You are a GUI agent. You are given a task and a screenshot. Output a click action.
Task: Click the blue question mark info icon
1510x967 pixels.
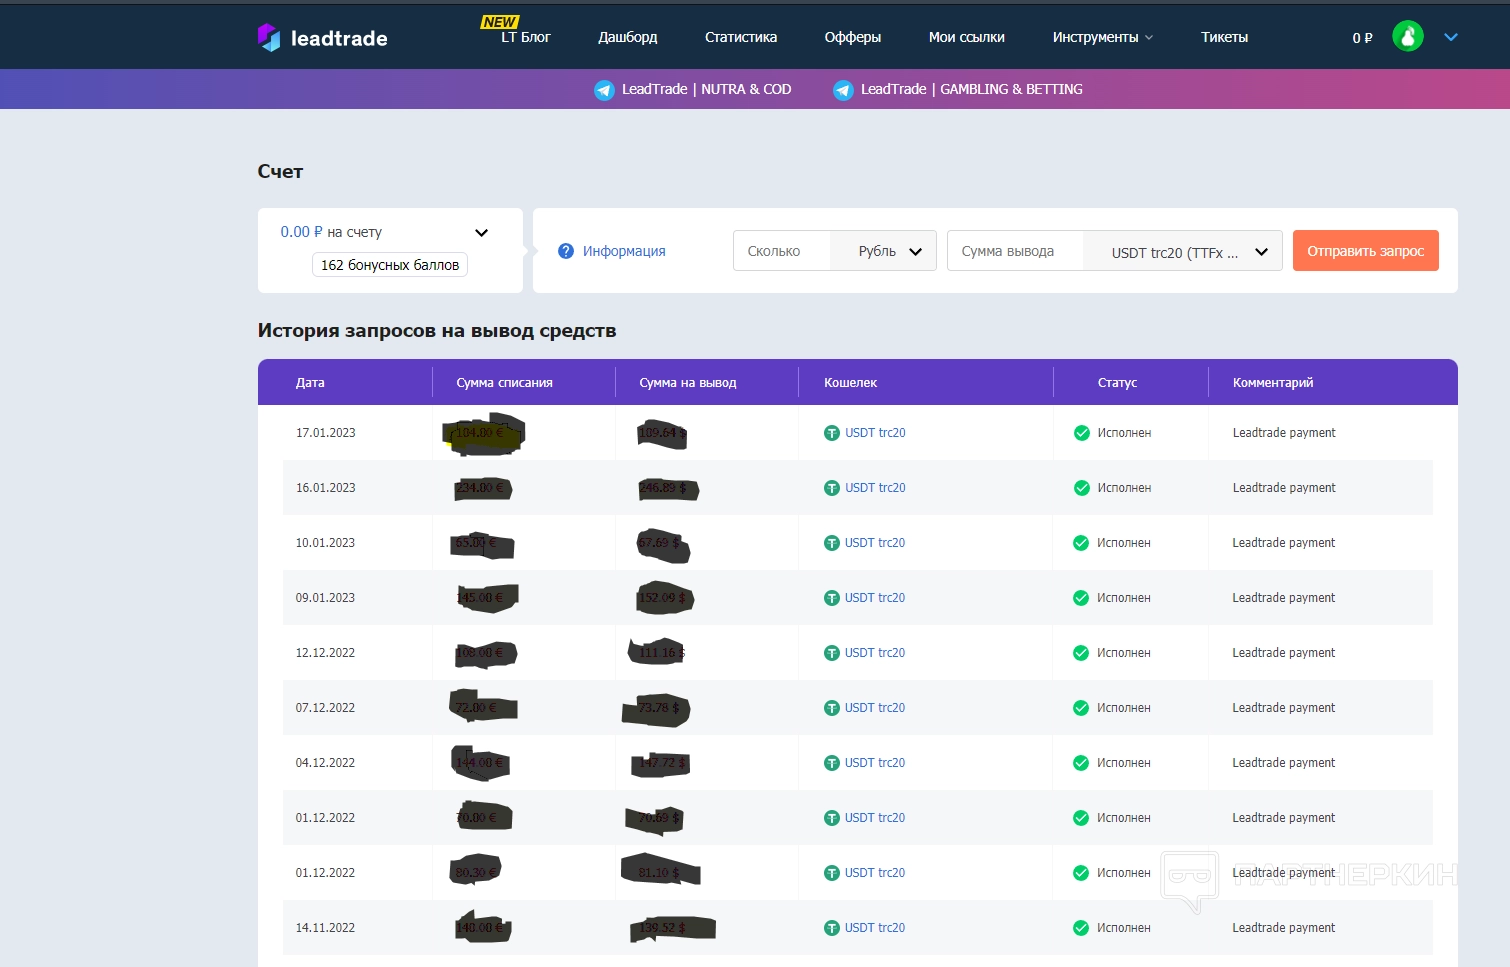[566, 251]
